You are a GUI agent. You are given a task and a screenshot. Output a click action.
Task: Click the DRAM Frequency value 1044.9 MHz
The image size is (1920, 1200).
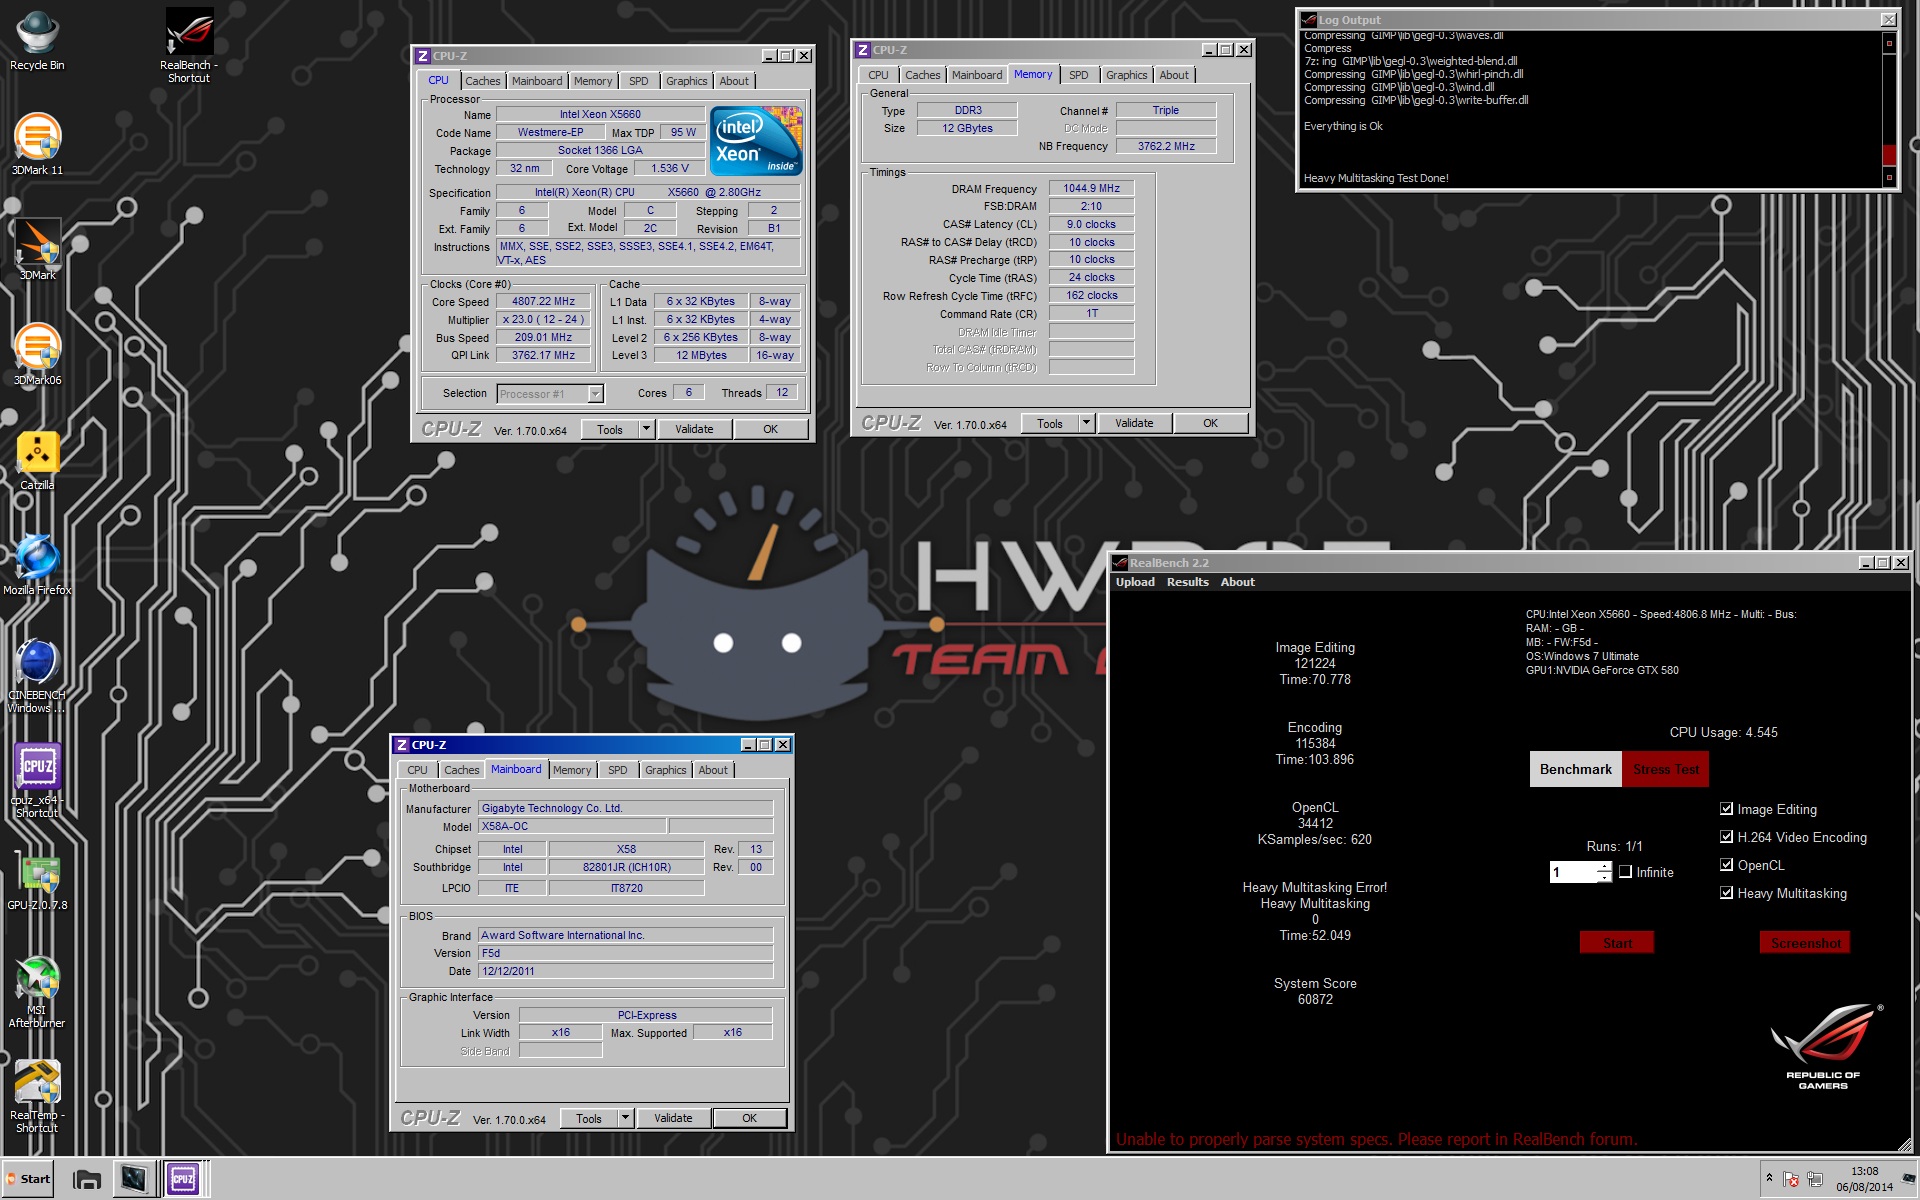click(1091, 188)
